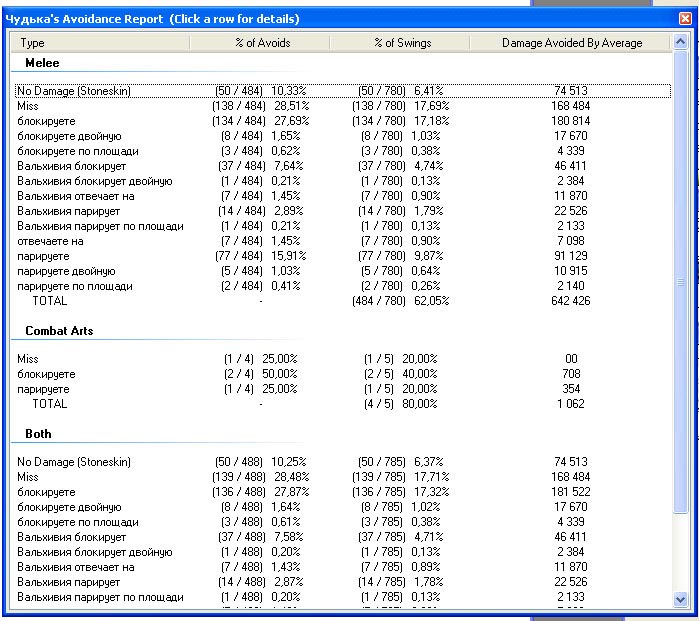Screen dimensions: 699x621
Task: Select Melee Вальхивия парирует row 2,89%
Action: pos(342,211)
